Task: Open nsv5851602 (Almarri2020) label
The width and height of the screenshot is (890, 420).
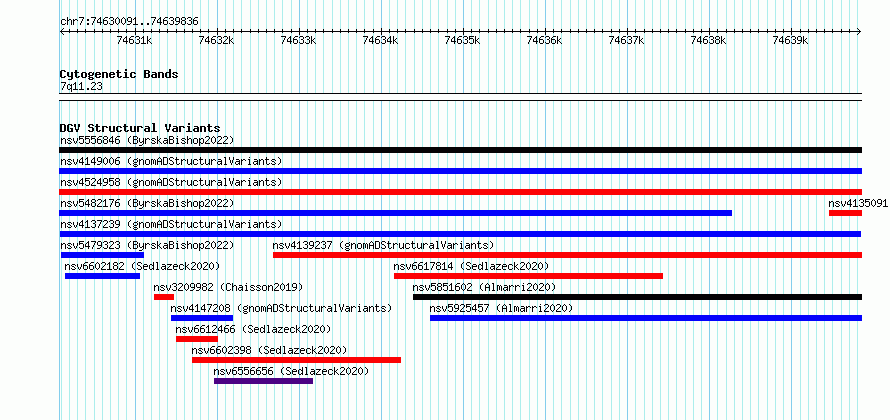Action: coord(484,287)
